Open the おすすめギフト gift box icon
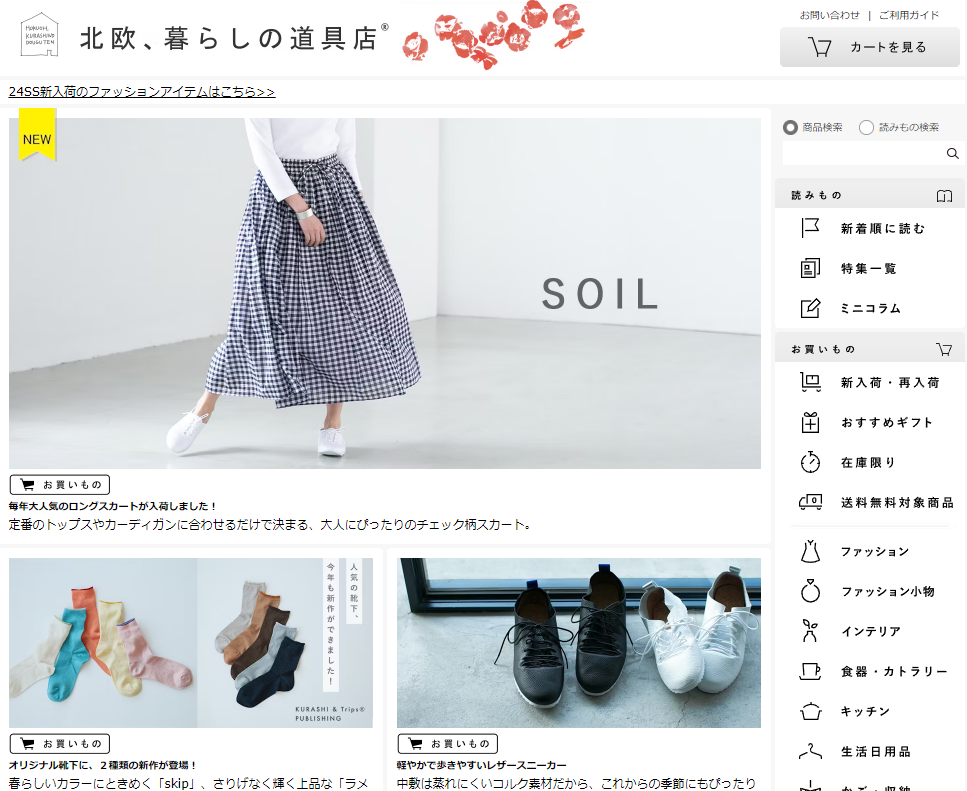 coord(810,422)
